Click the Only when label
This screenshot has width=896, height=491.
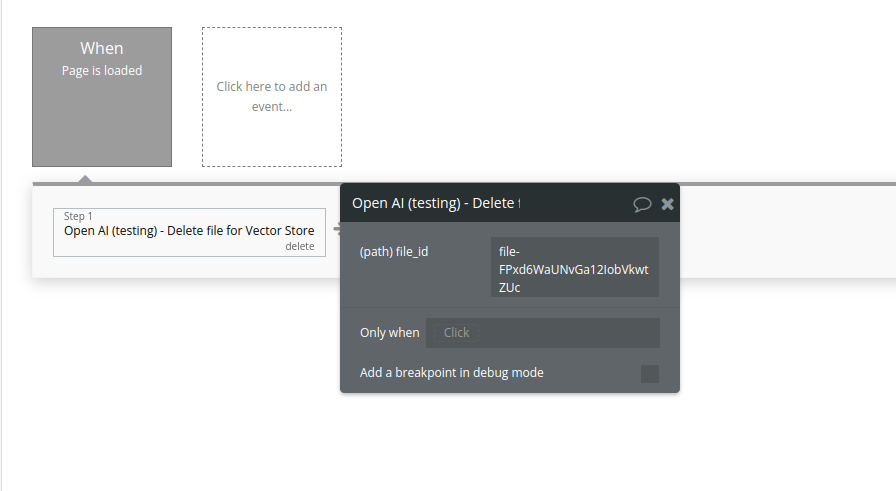coord(390,333)
